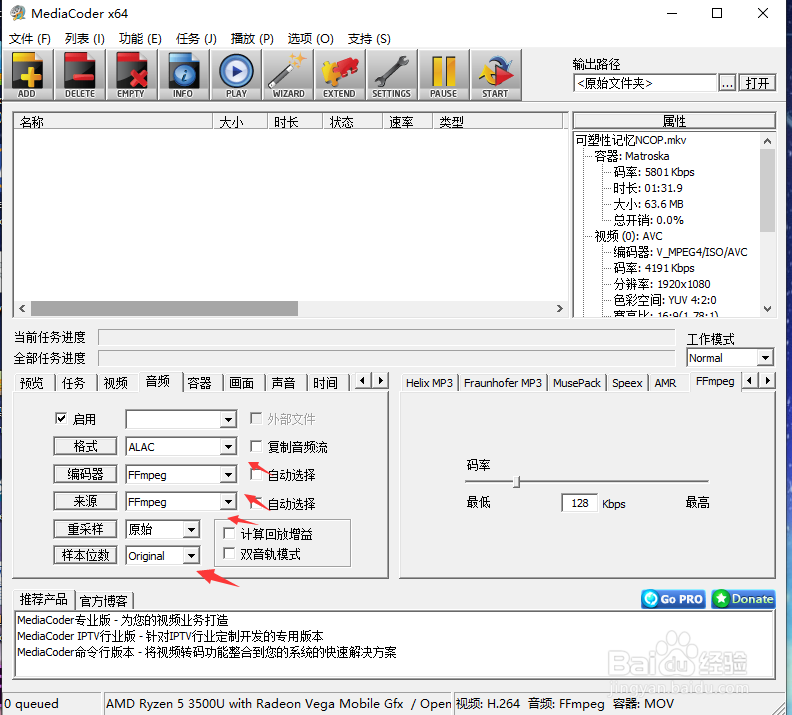
Task: Click the 样本位数 button
Action: click(85, 555)
